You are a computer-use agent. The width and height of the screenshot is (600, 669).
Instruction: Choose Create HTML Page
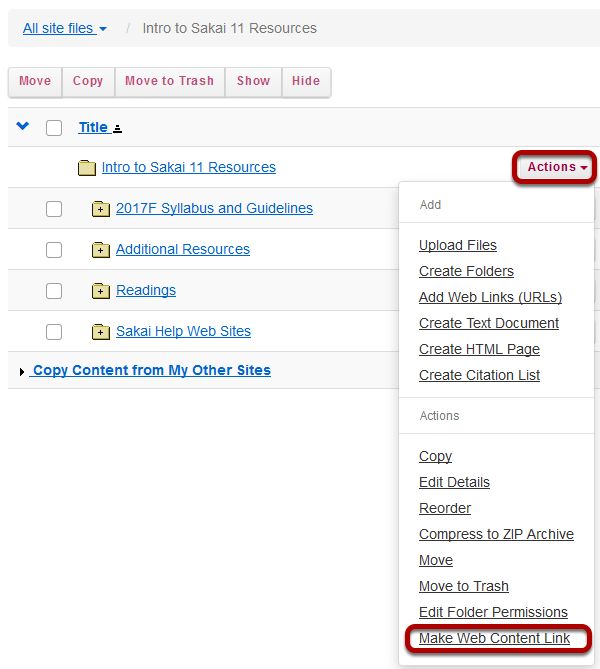[x=479, y=349]
